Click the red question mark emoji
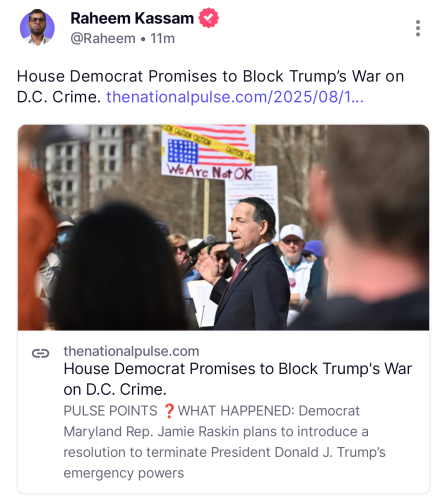Screen dimensions: 447x500 (169, 411)
